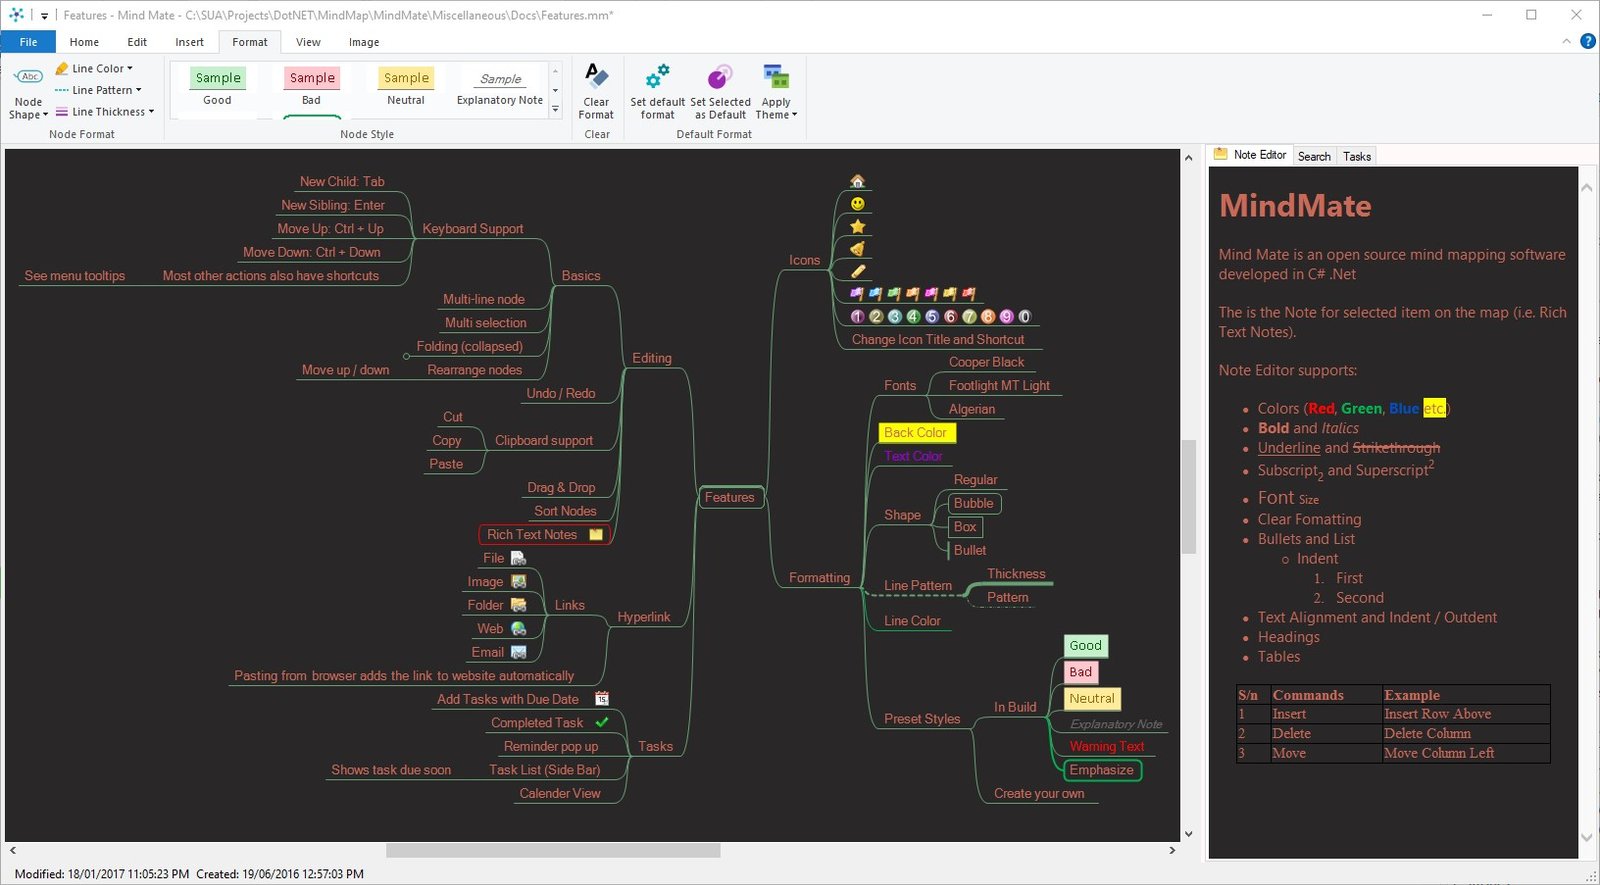Collapse the ribbon with the chevron

pyautogui.click(x=1566, y=41)
